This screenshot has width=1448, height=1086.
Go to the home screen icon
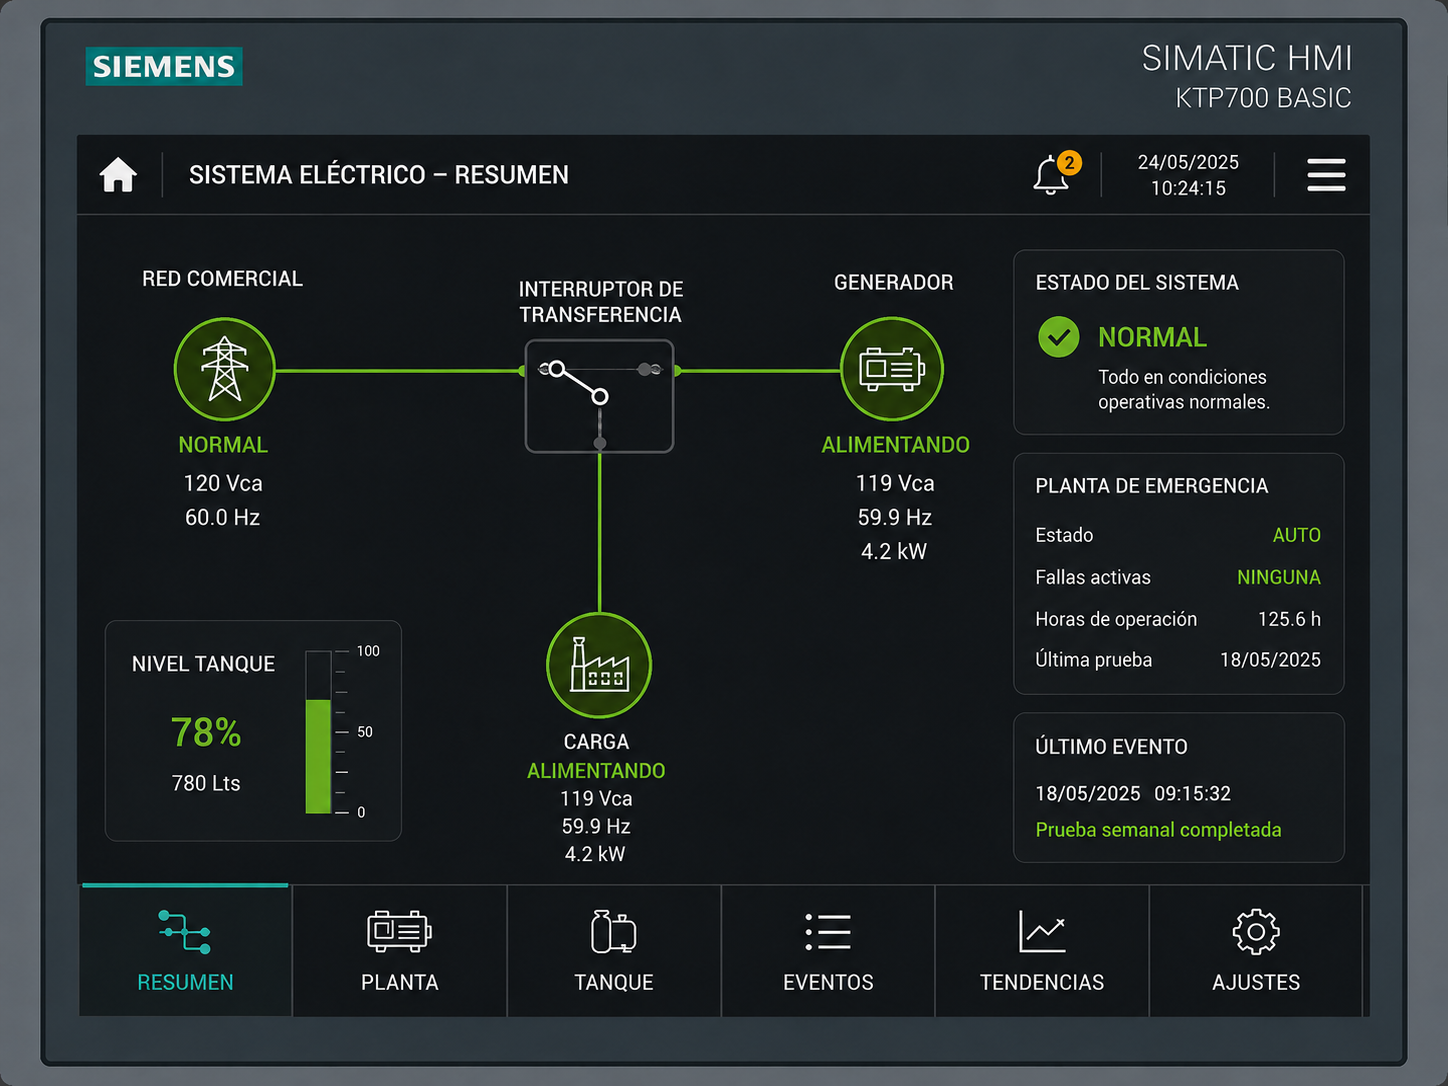pos(118,175)
